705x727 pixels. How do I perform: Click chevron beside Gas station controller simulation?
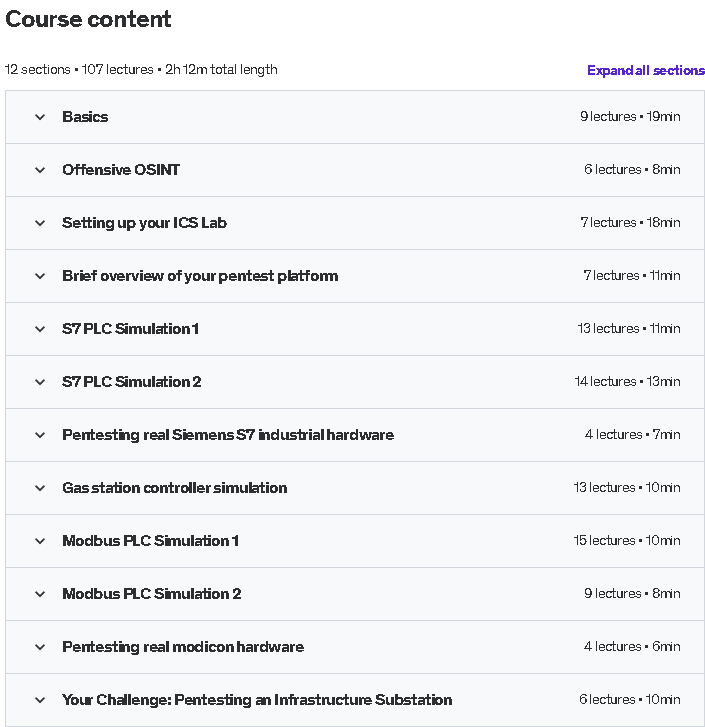[40, 488]
